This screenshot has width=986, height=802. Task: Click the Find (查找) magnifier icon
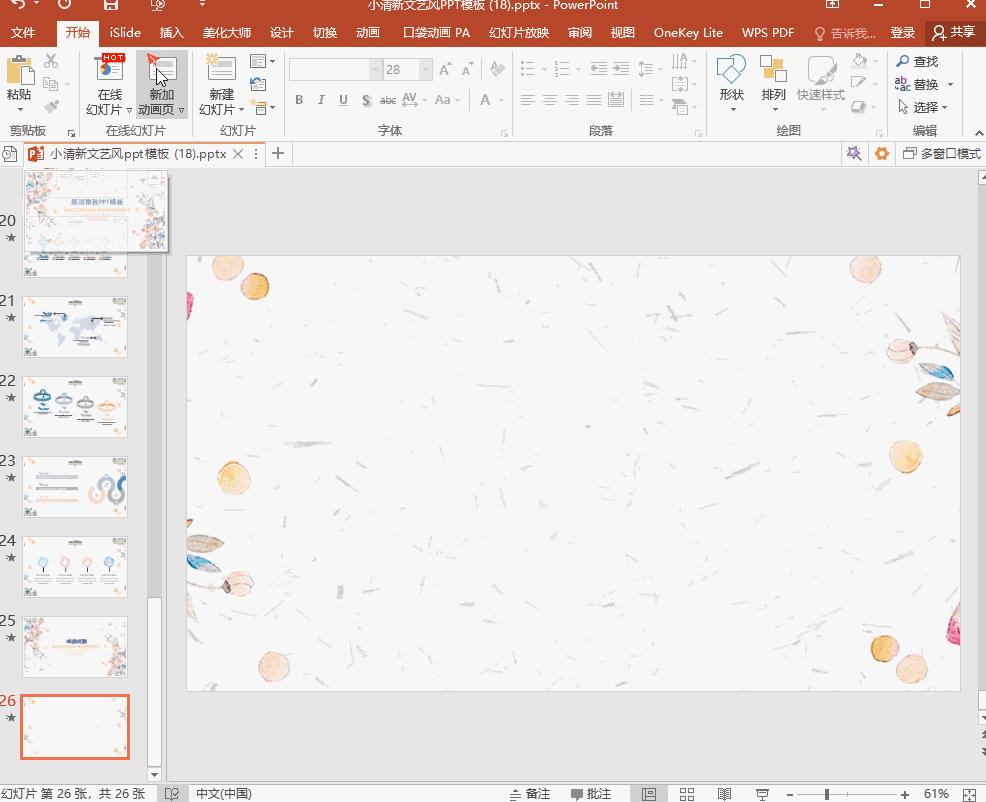[x=903, y=62]
